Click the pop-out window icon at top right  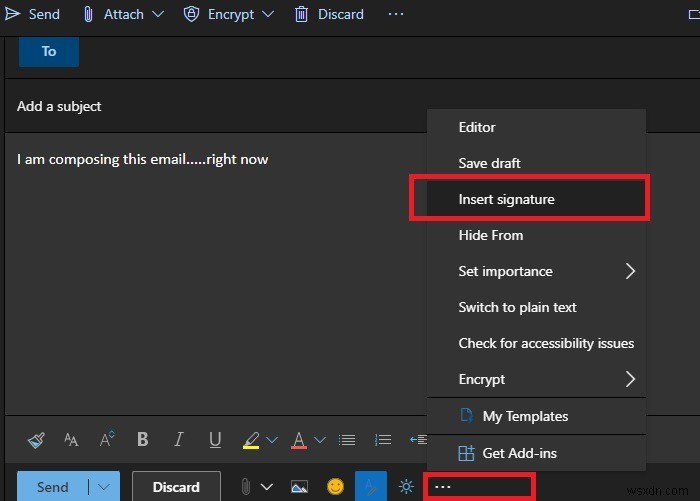click(x=694, y=15)
